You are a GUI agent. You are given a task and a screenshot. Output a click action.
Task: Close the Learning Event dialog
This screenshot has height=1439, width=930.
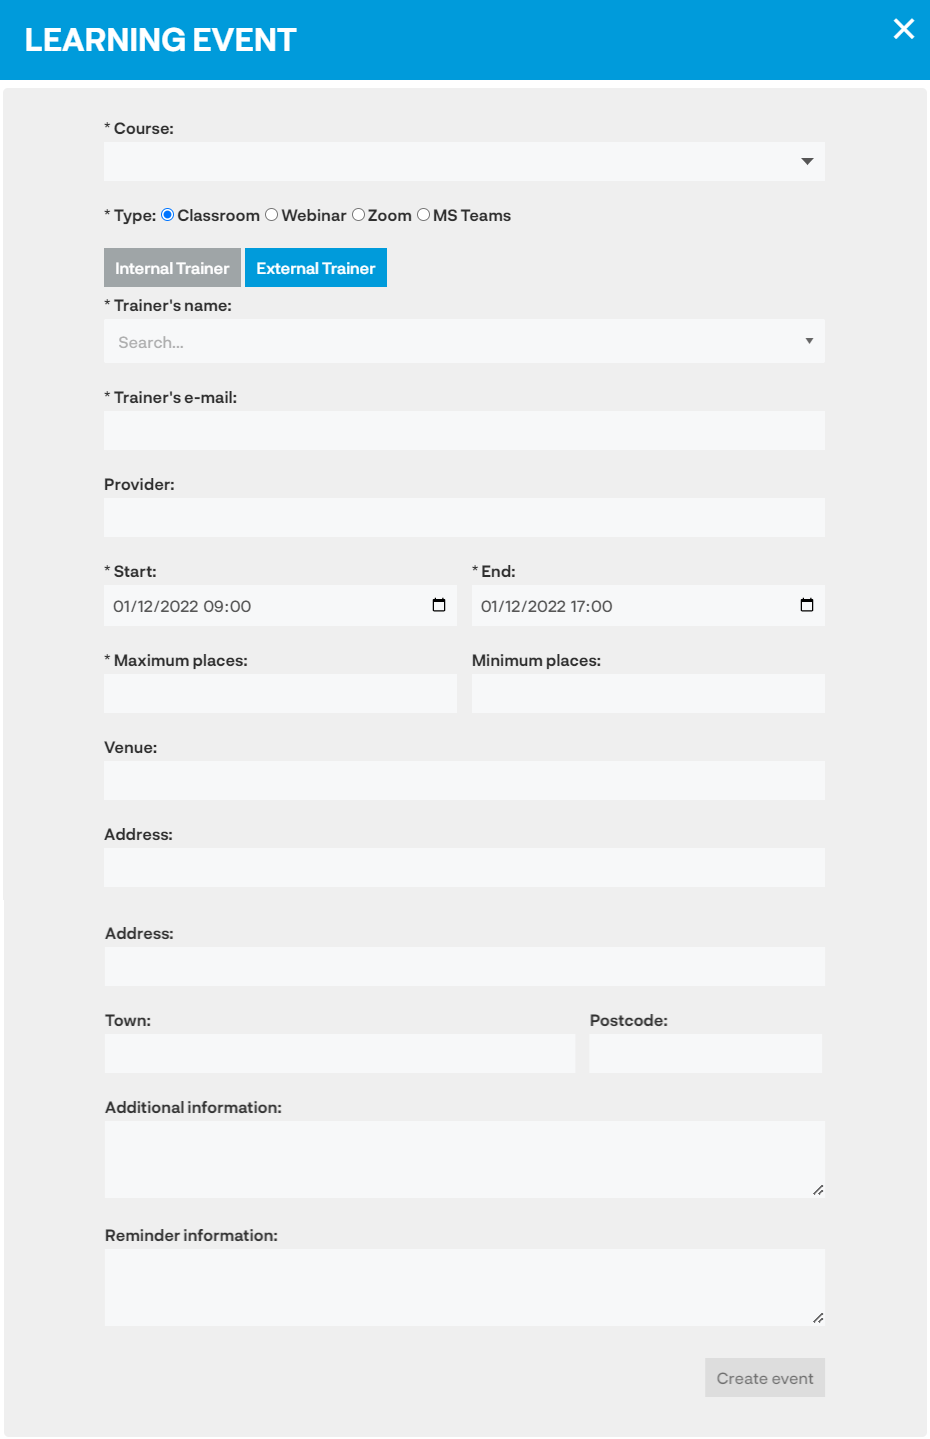(x=904, y=29)
